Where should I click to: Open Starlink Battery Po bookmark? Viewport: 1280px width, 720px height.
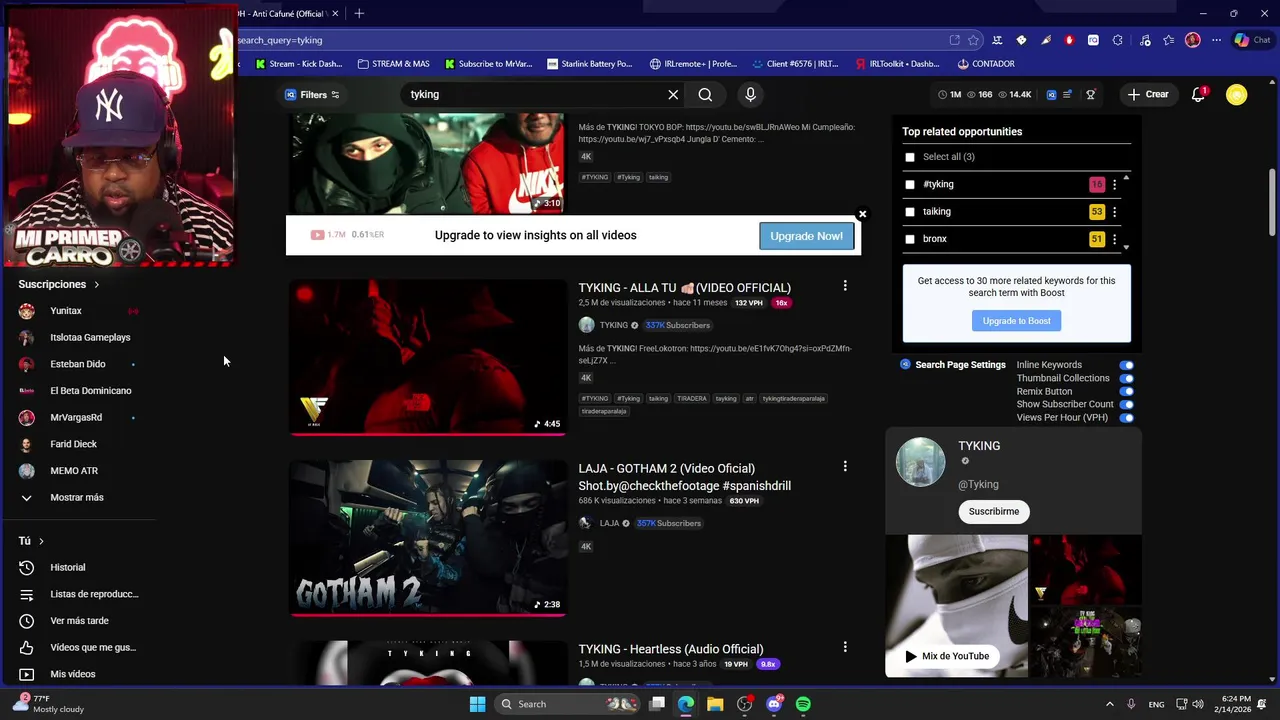coord(590,63)
